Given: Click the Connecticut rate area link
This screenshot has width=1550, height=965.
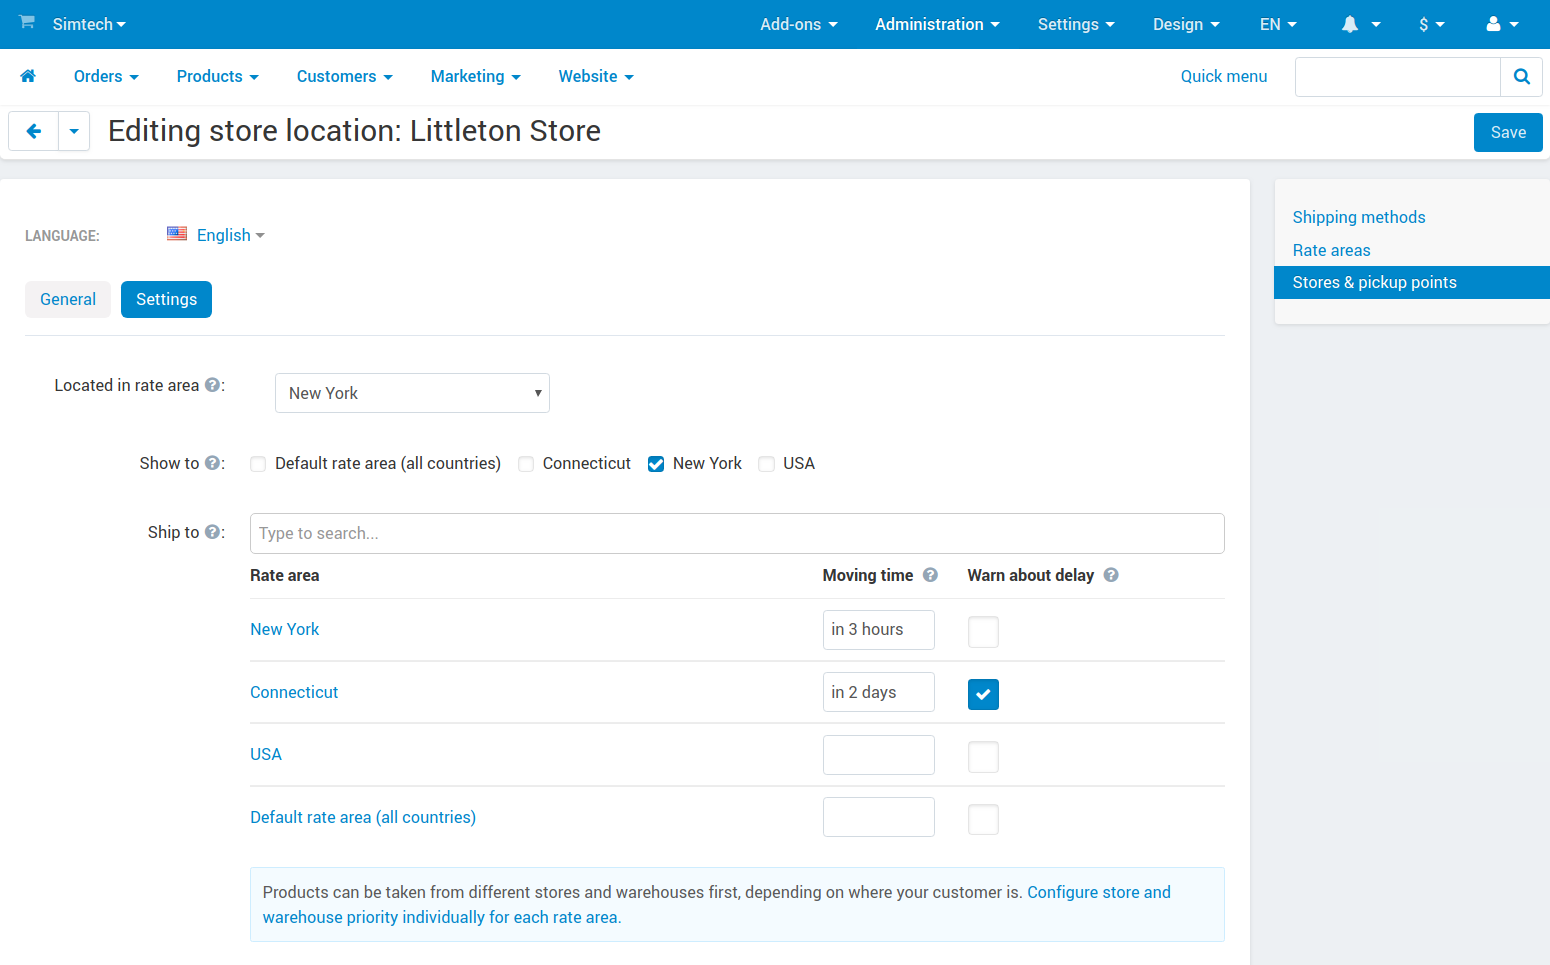Looking at the screenshot, I should click(294, 692).
